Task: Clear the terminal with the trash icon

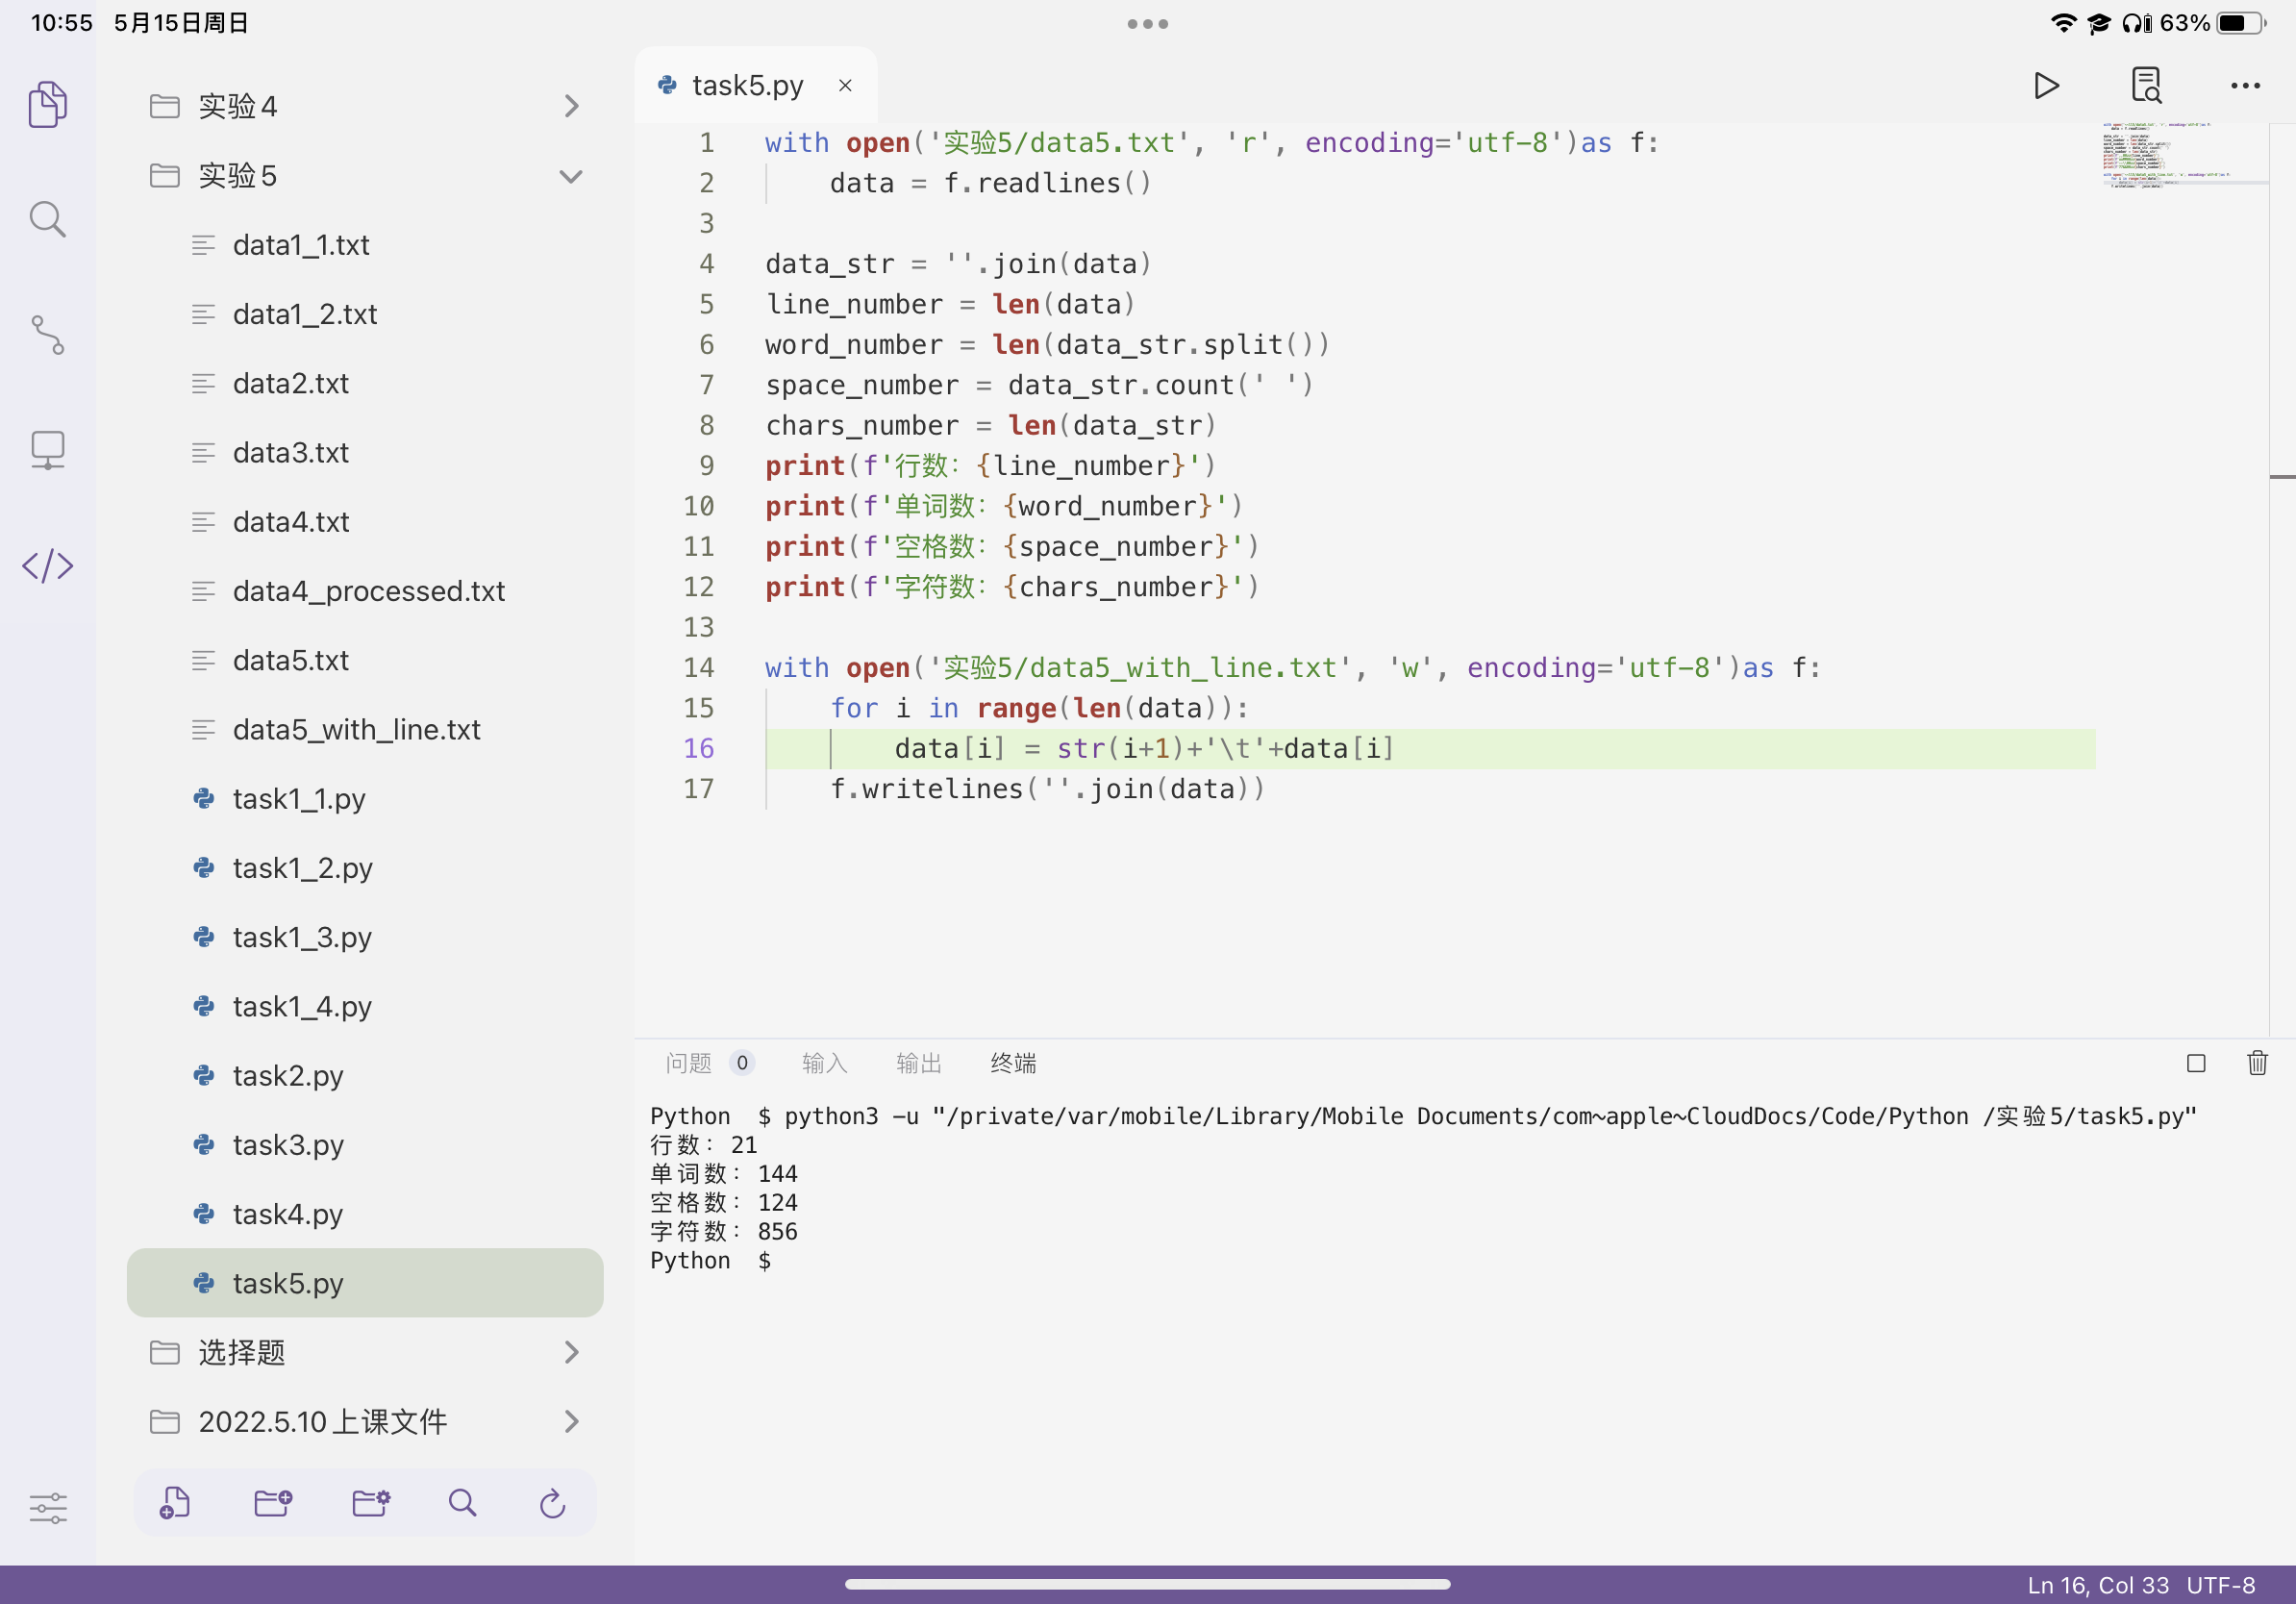Action: pyautogui.click(x=2257, y=1063)
